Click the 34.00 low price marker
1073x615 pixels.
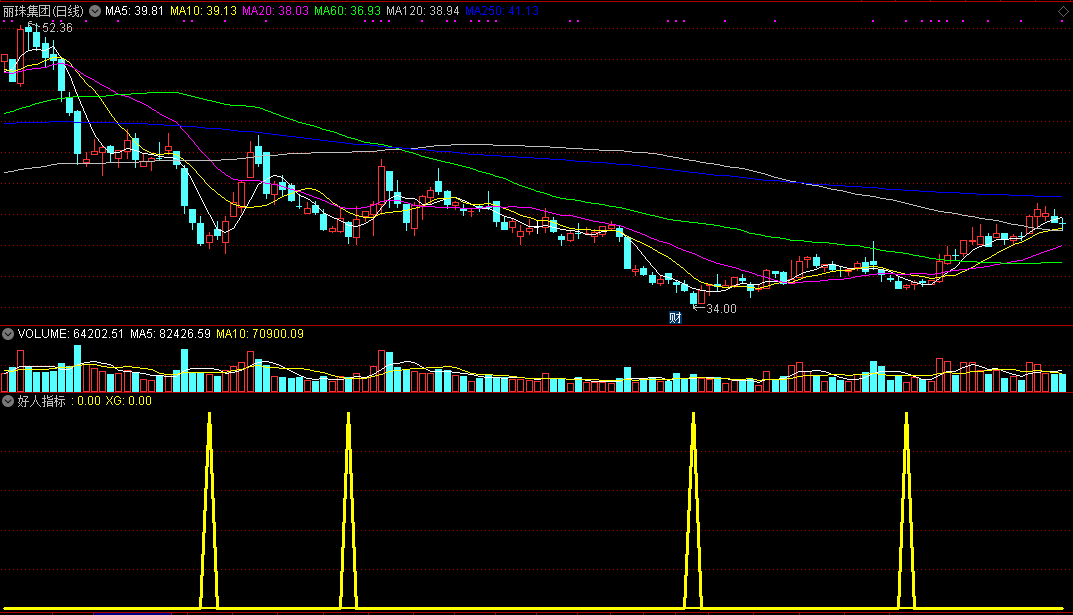721,309
